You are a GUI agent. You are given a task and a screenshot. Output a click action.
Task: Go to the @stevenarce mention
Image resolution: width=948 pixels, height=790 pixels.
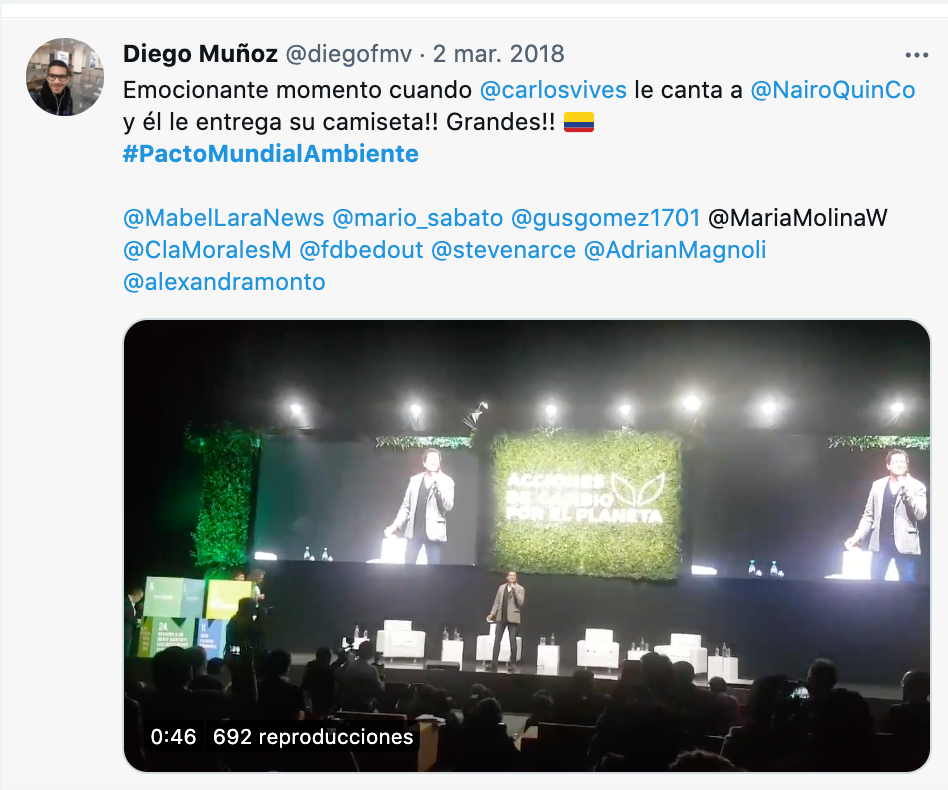(503, 250)
